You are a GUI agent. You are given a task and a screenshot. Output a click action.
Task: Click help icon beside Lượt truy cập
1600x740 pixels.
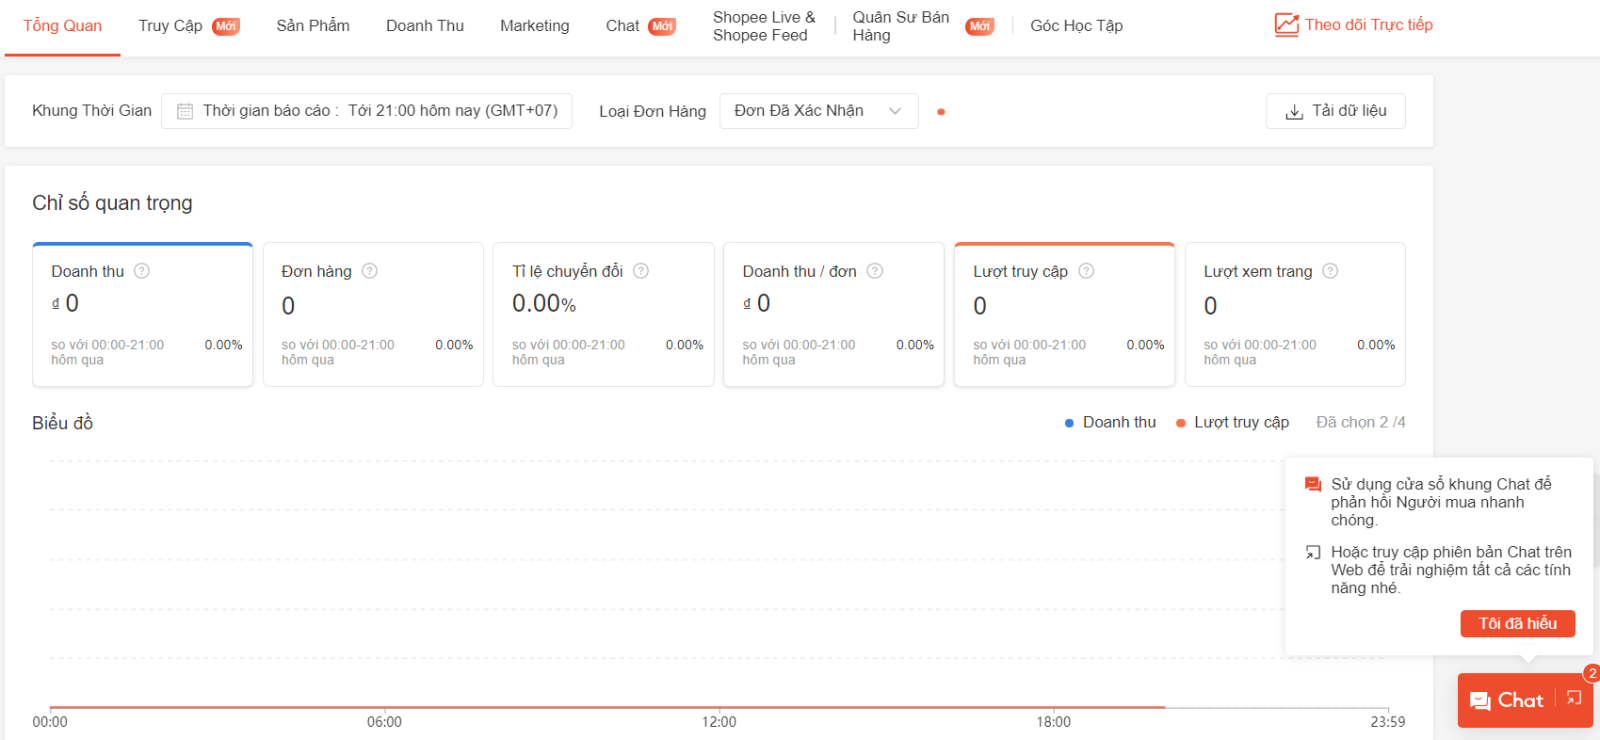tap(1086, 271)
